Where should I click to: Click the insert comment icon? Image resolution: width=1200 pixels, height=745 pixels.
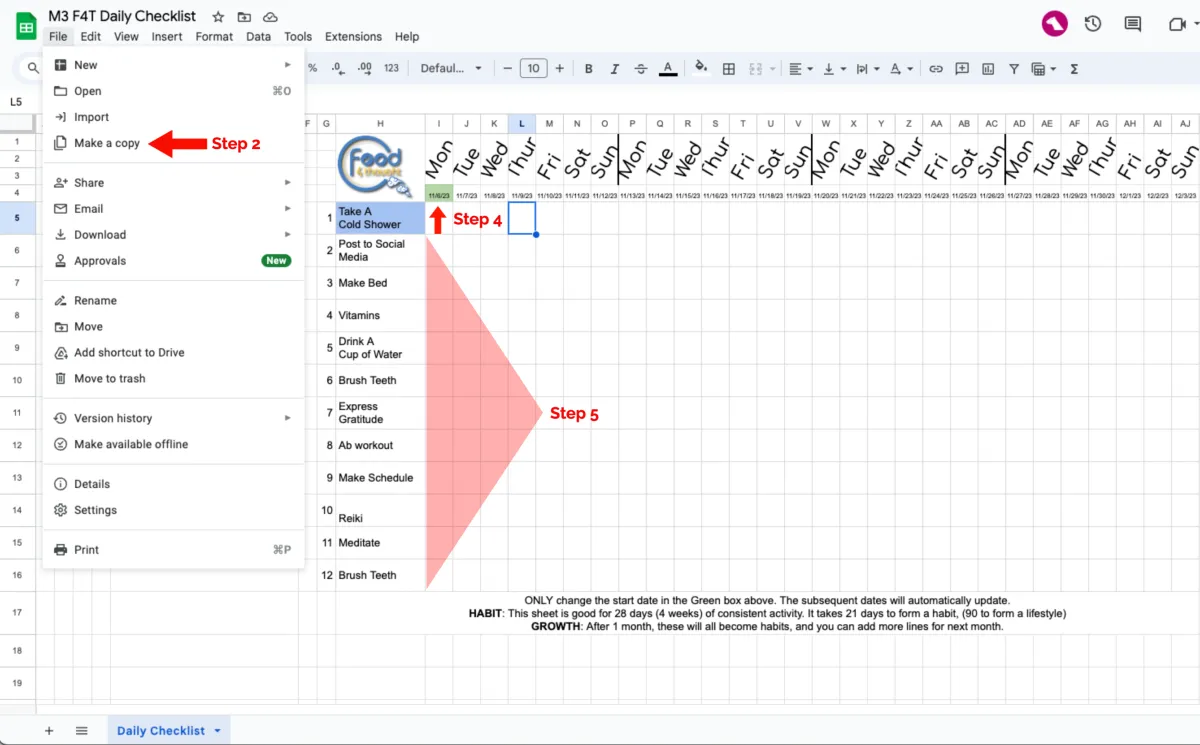point(962,68)
